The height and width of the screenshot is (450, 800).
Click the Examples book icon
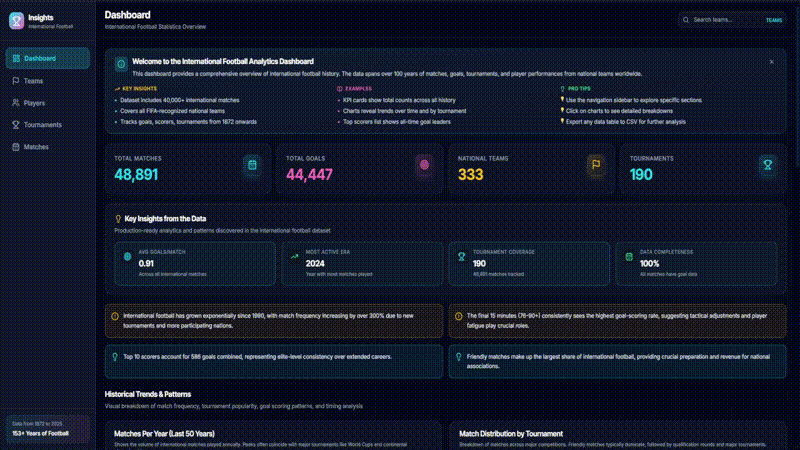pos(340,89)
